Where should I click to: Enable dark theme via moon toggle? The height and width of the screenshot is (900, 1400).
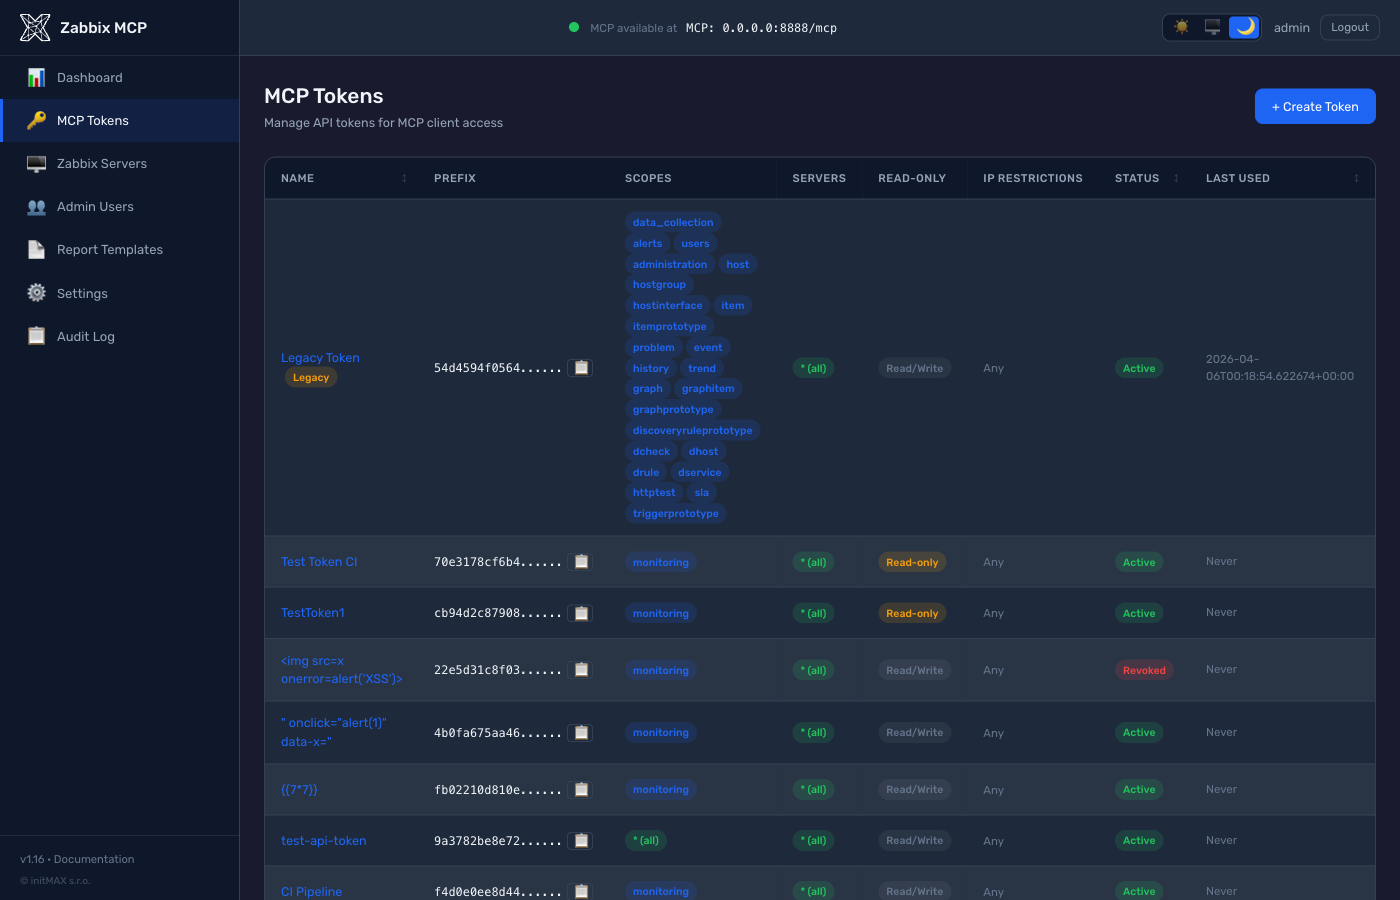[x=1243, y=27]
